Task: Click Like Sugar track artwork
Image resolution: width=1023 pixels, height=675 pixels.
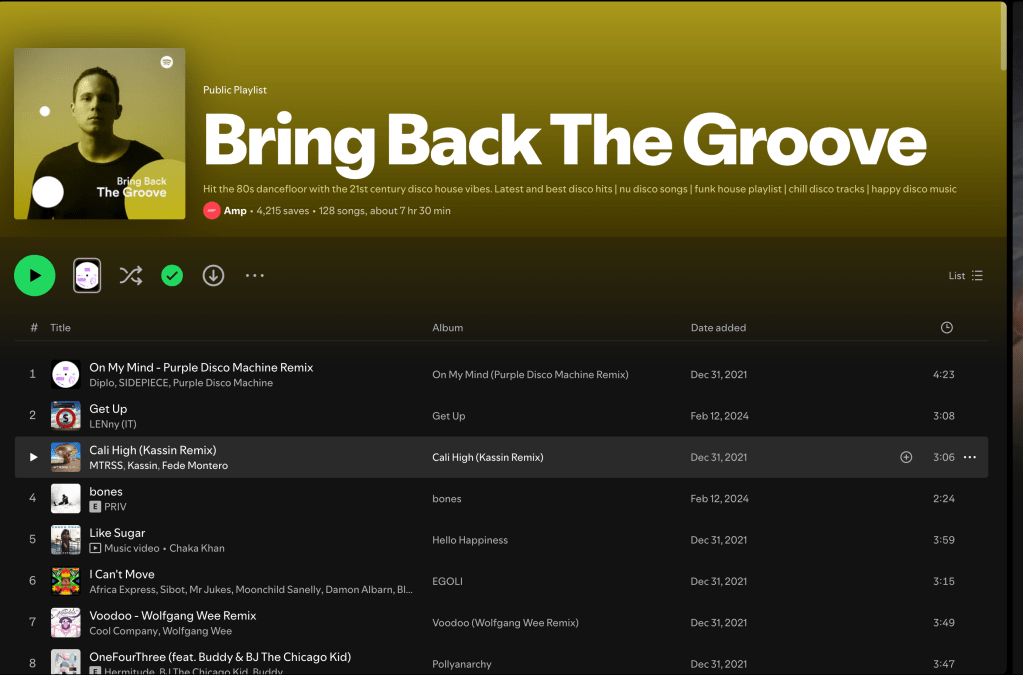Action: [66, 540]
